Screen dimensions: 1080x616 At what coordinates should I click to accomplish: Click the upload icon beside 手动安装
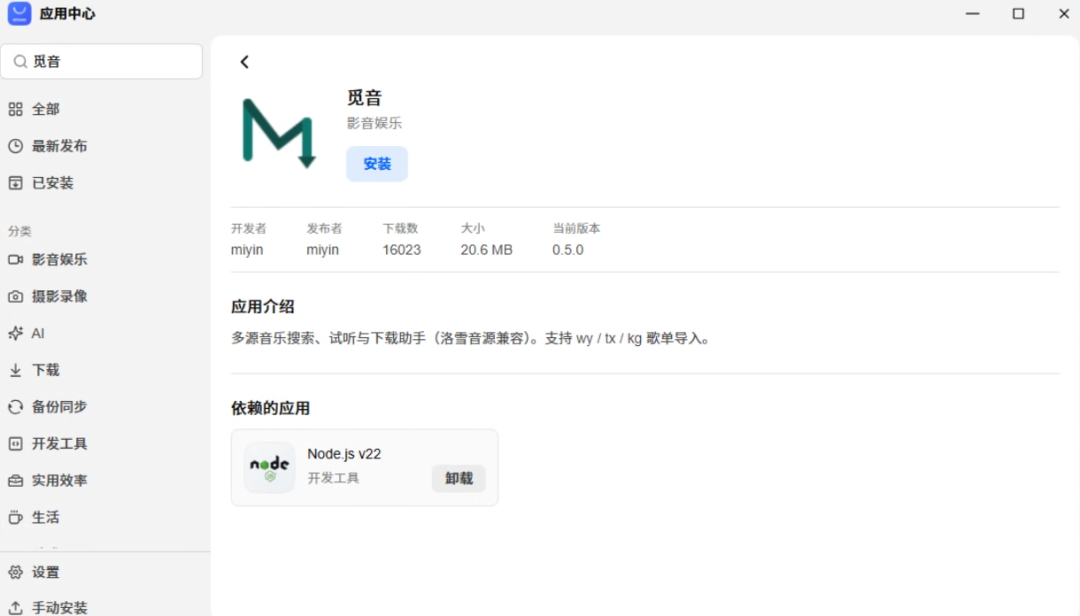(15, 608)
